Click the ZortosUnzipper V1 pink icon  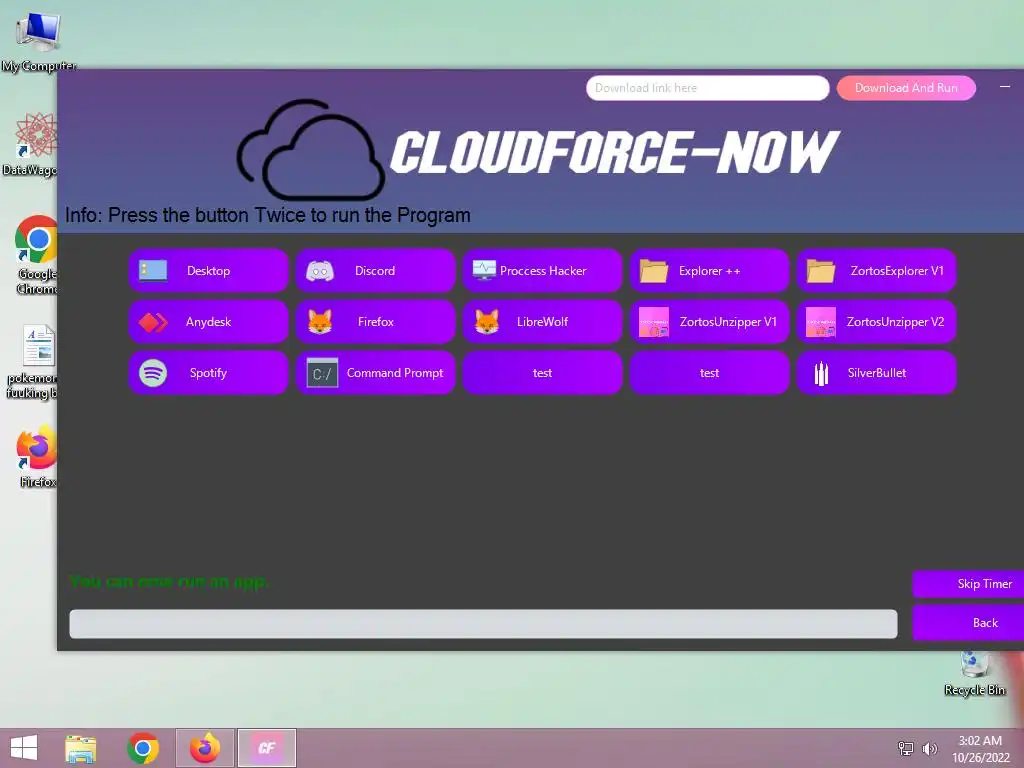[x=654, y=322]
